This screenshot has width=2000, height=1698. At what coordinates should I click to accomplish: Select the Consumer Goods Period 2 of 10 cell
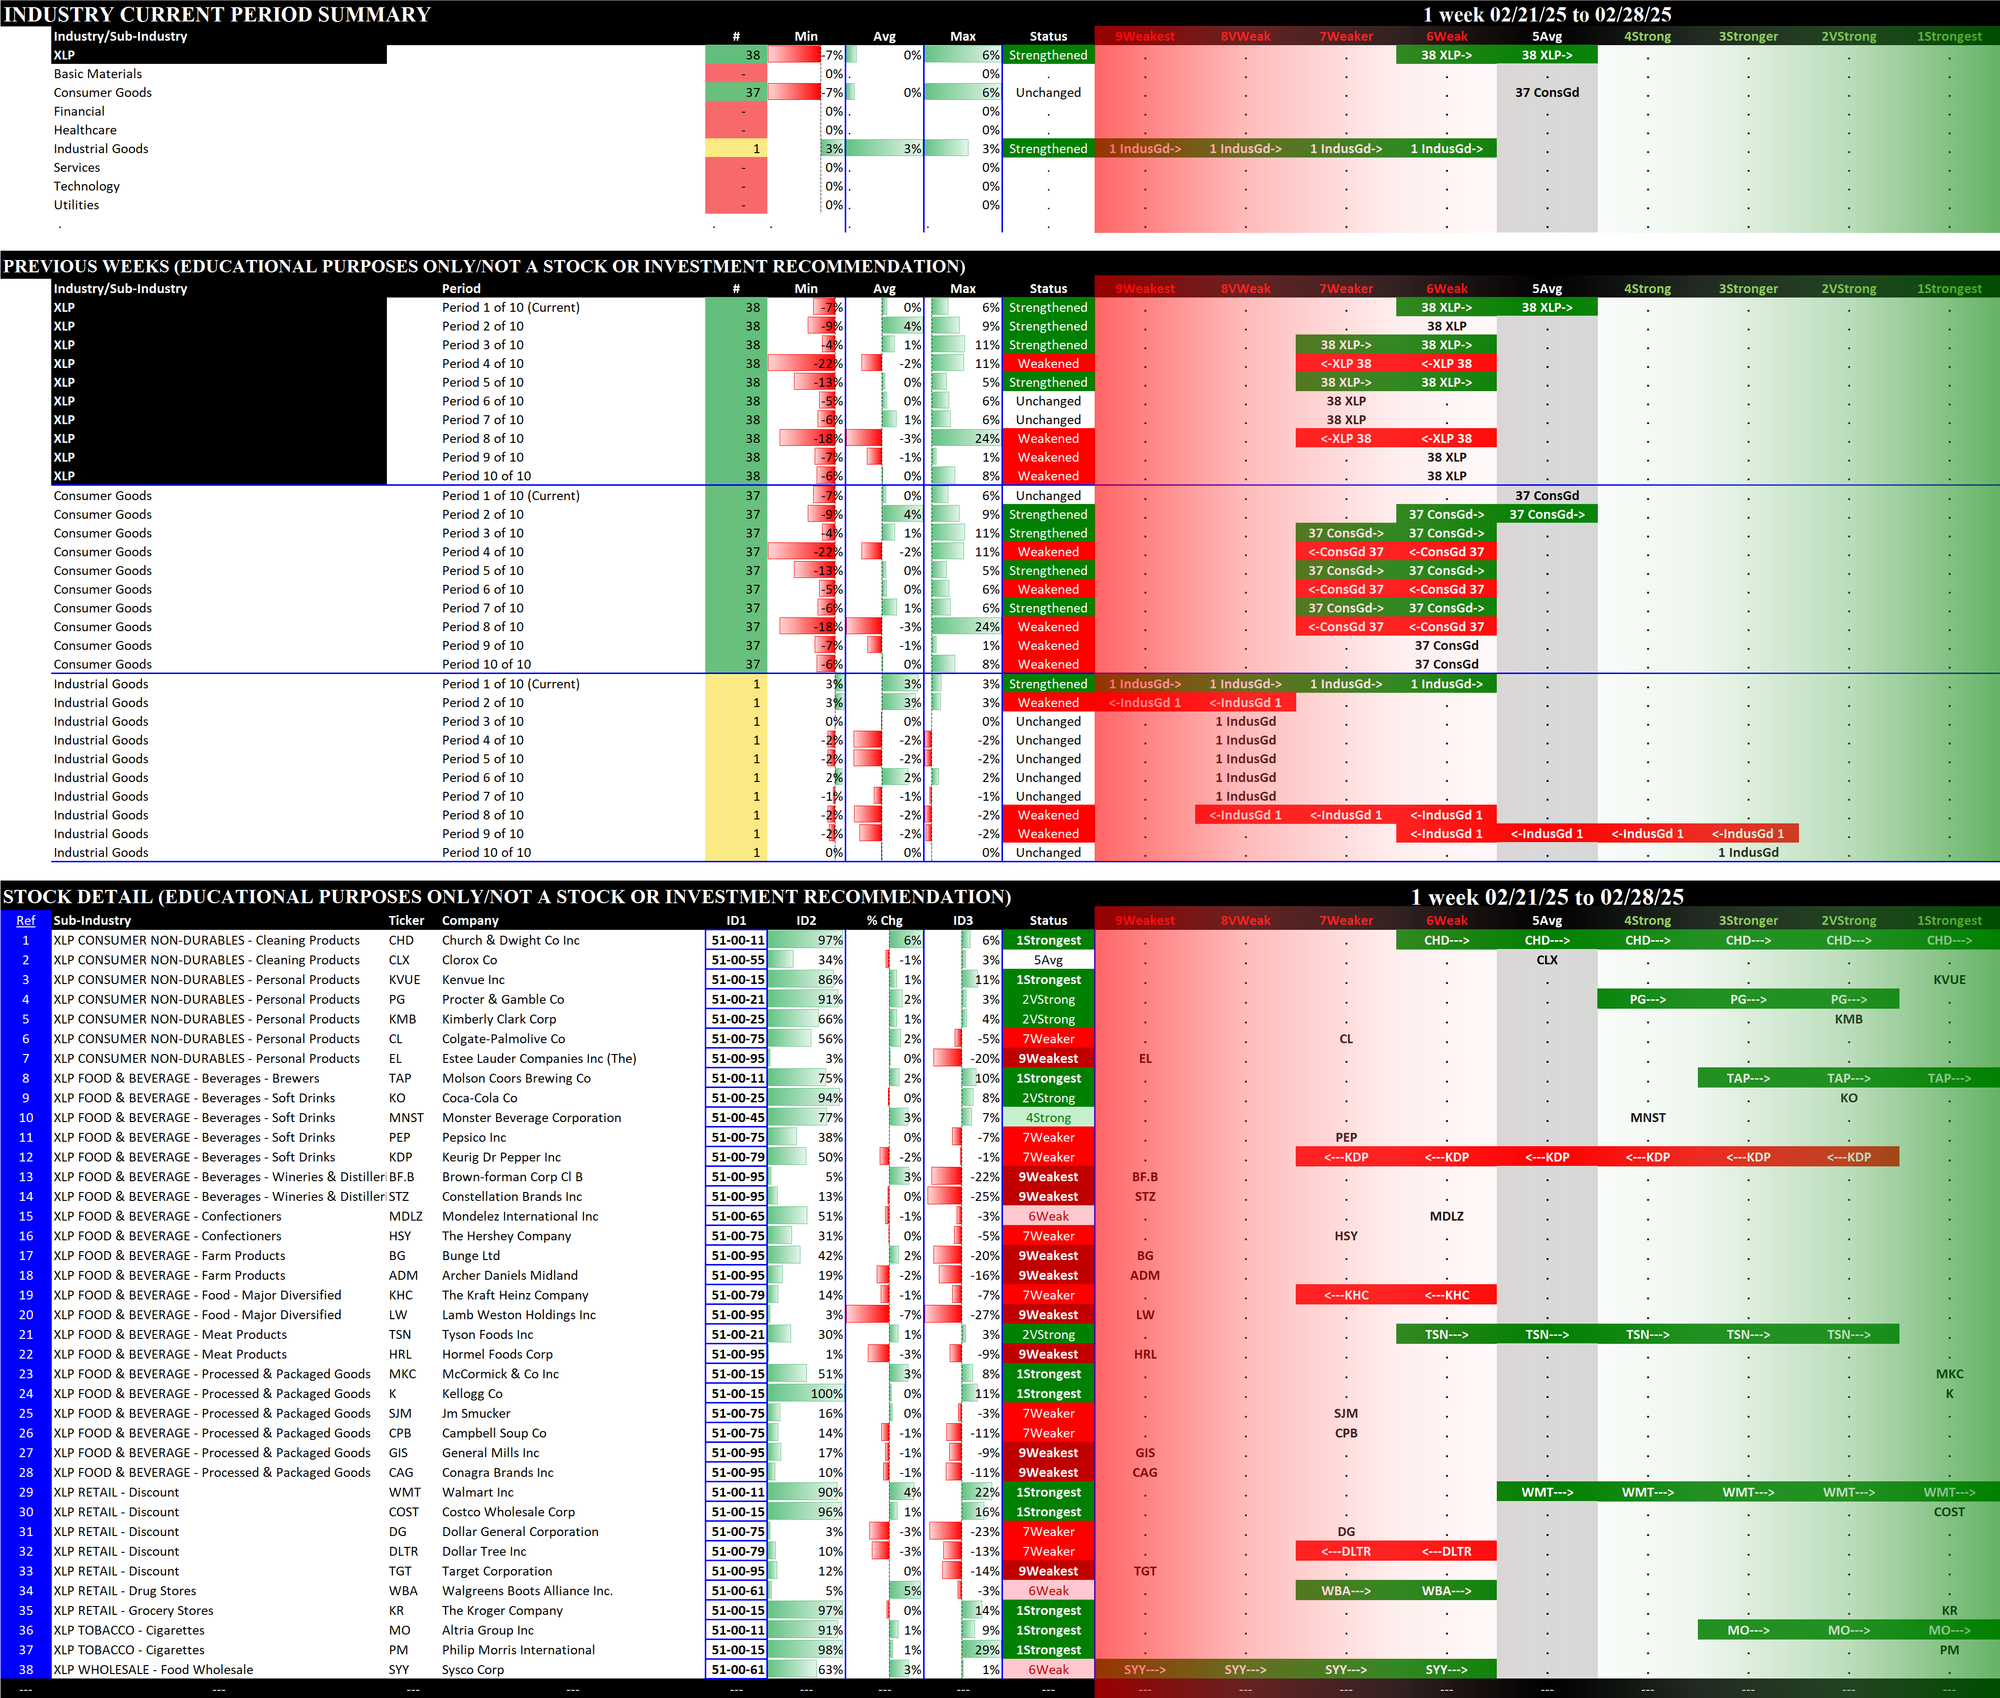tap(483, 514)
